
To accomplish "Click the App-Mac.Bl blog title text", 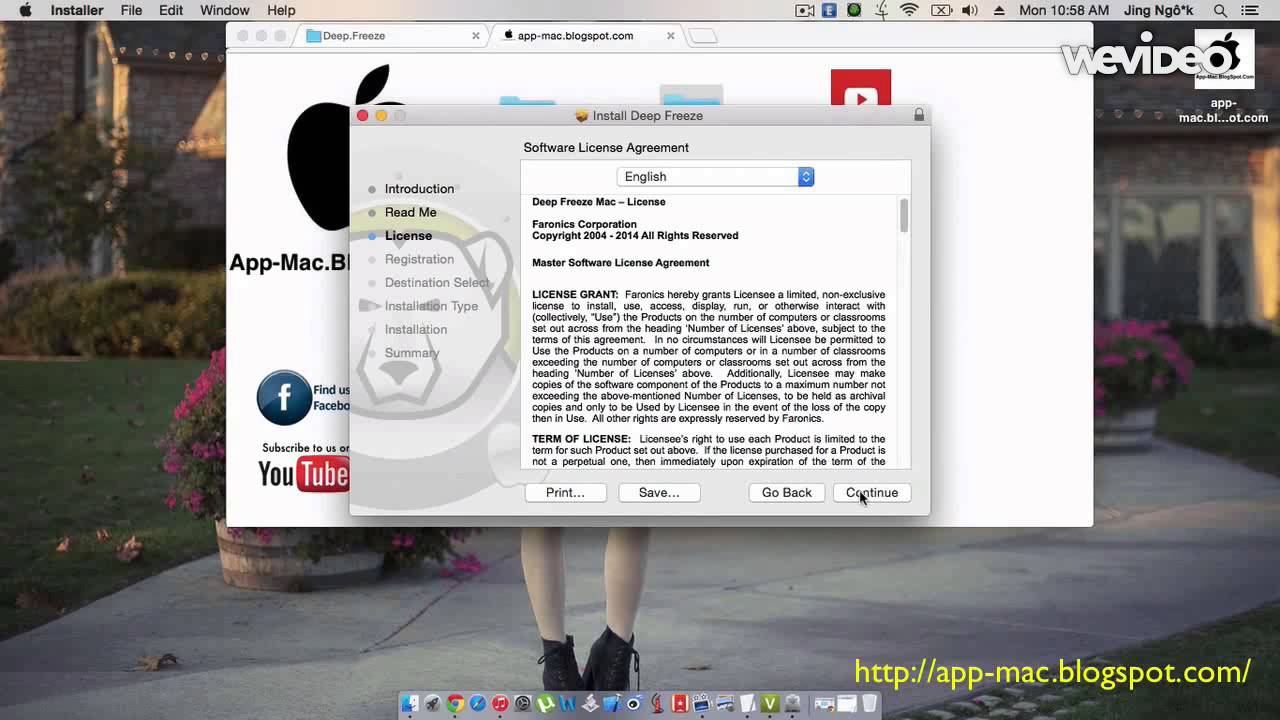I will [x=290, y=263].
